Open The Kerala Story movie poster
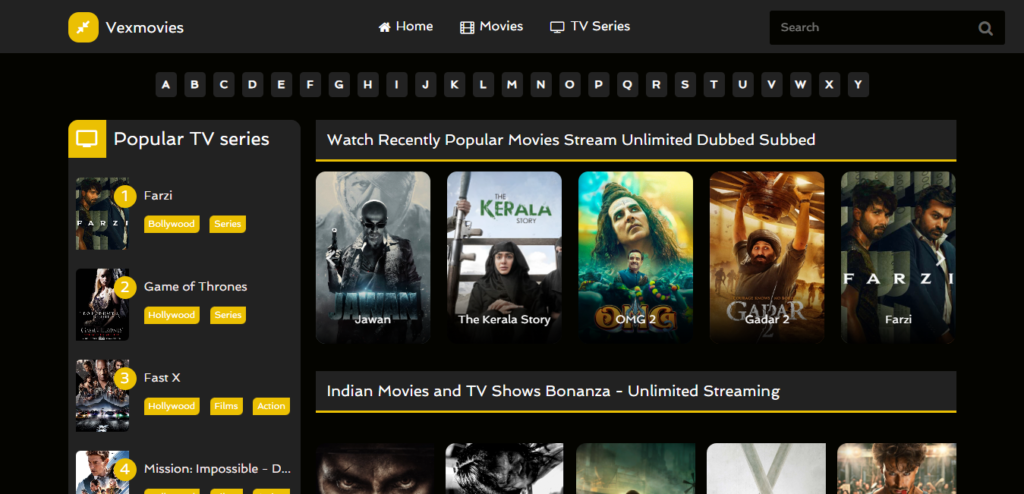 point(504,257)
